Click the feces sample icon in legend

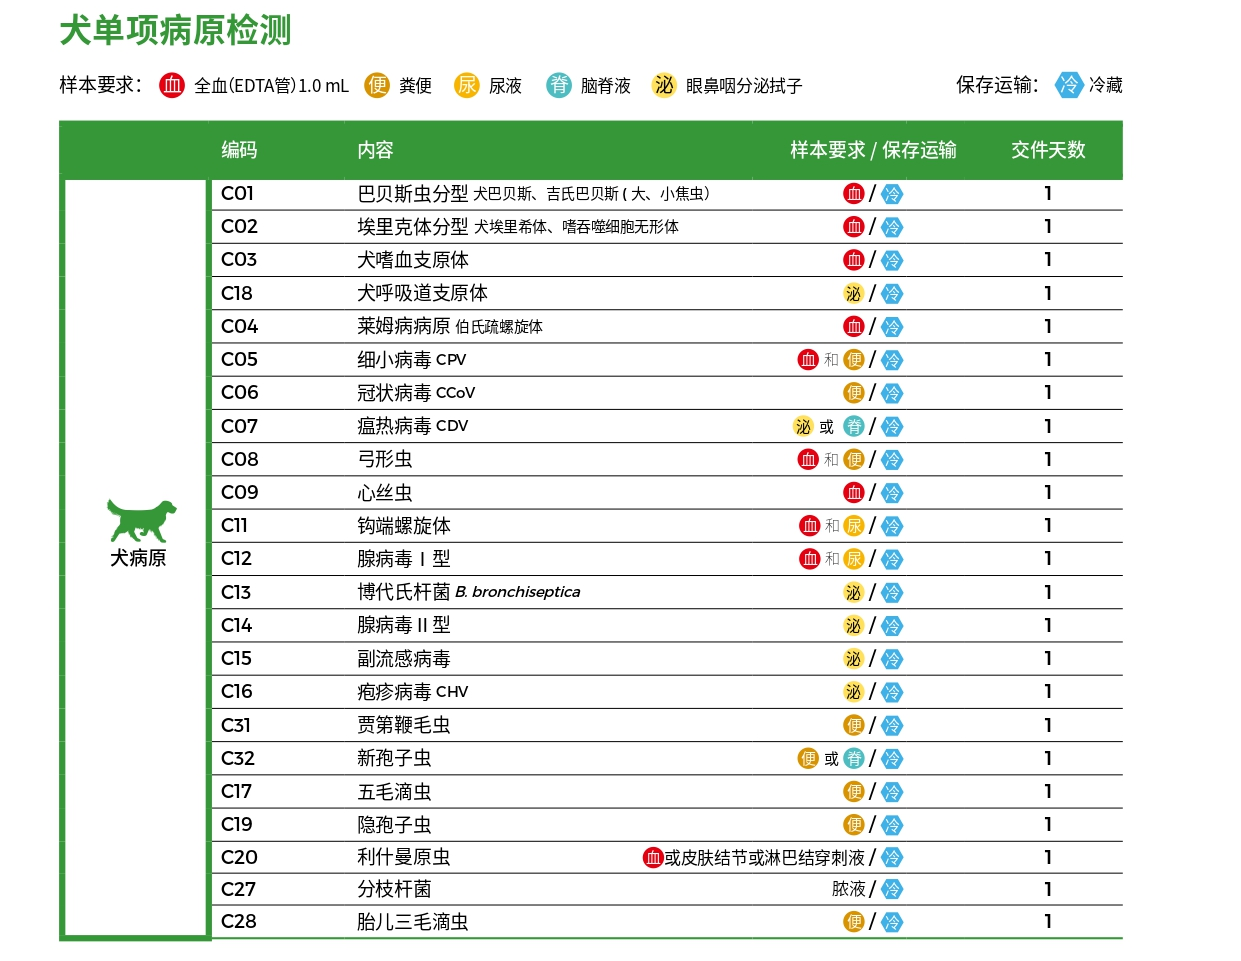click(x=377, y=85)
